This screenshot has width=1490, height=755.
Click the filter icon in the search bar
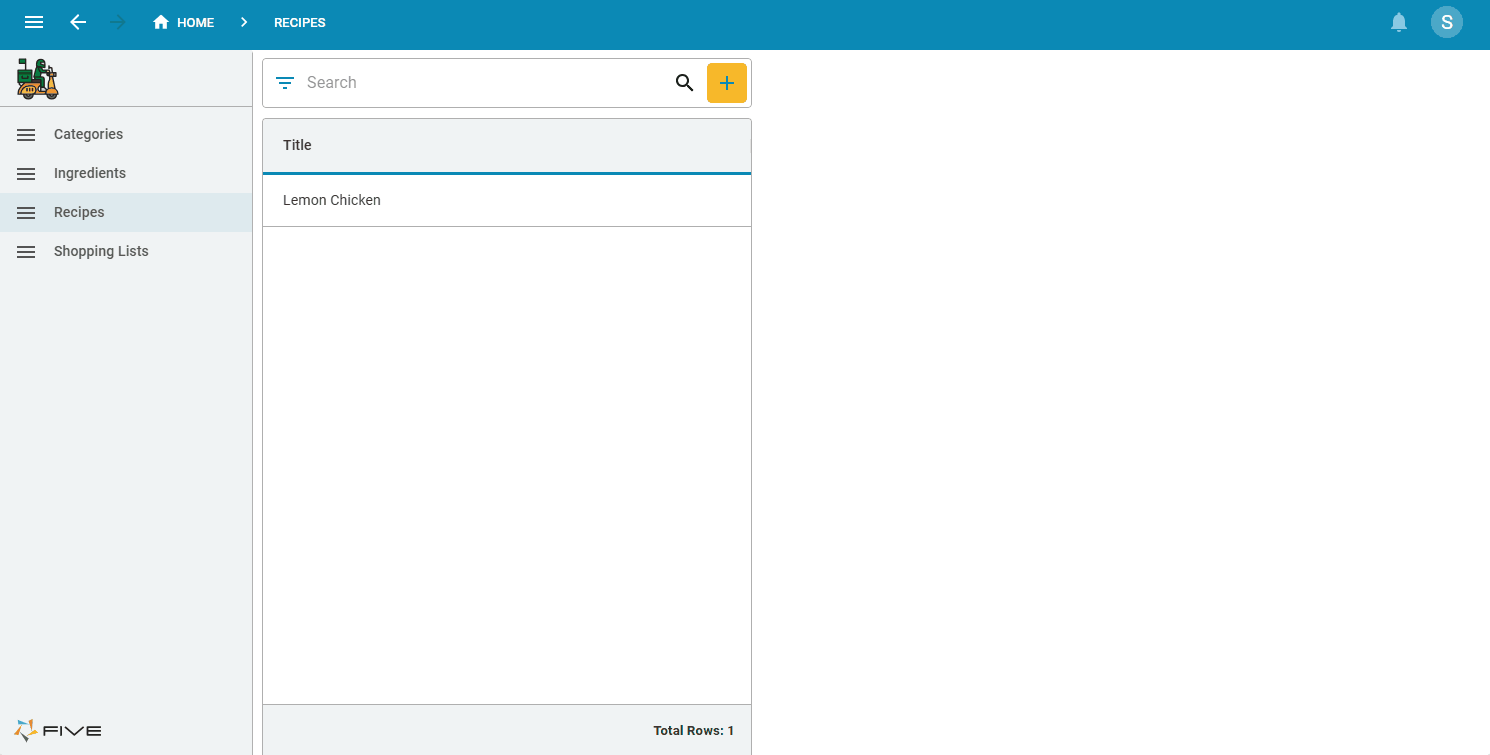284,82
